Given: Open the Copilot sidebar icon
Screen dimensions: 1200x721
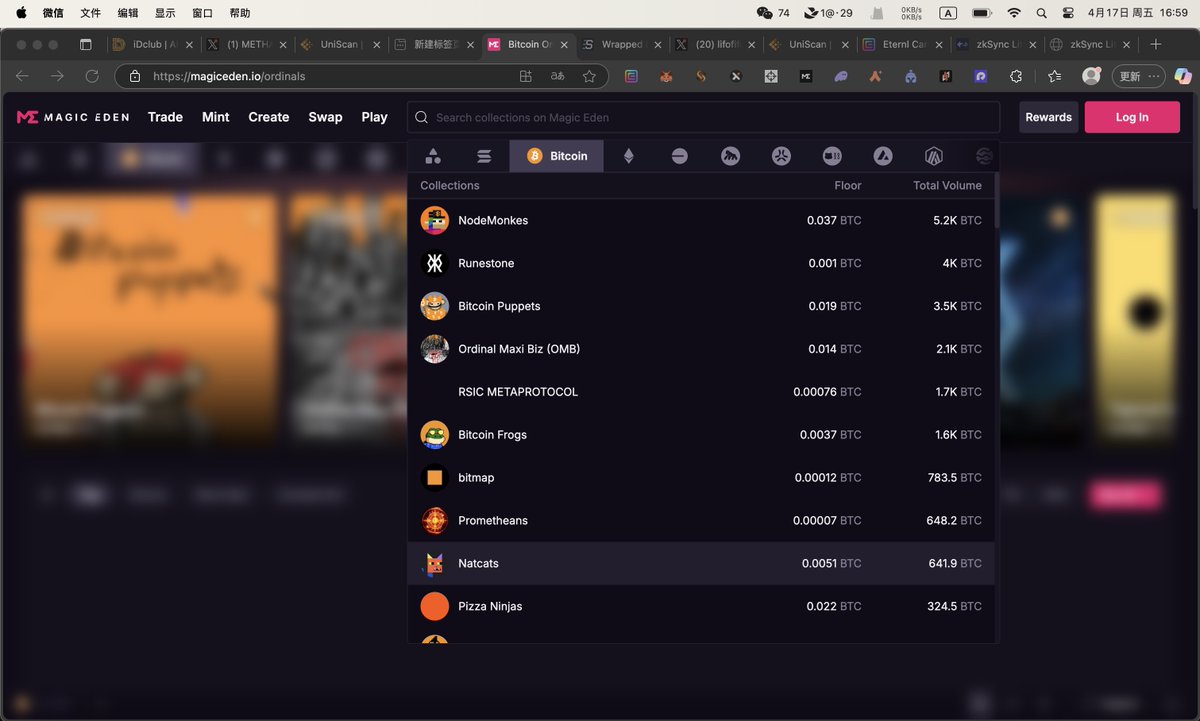Looking at the screenshot, I should tap(1182, 76).
